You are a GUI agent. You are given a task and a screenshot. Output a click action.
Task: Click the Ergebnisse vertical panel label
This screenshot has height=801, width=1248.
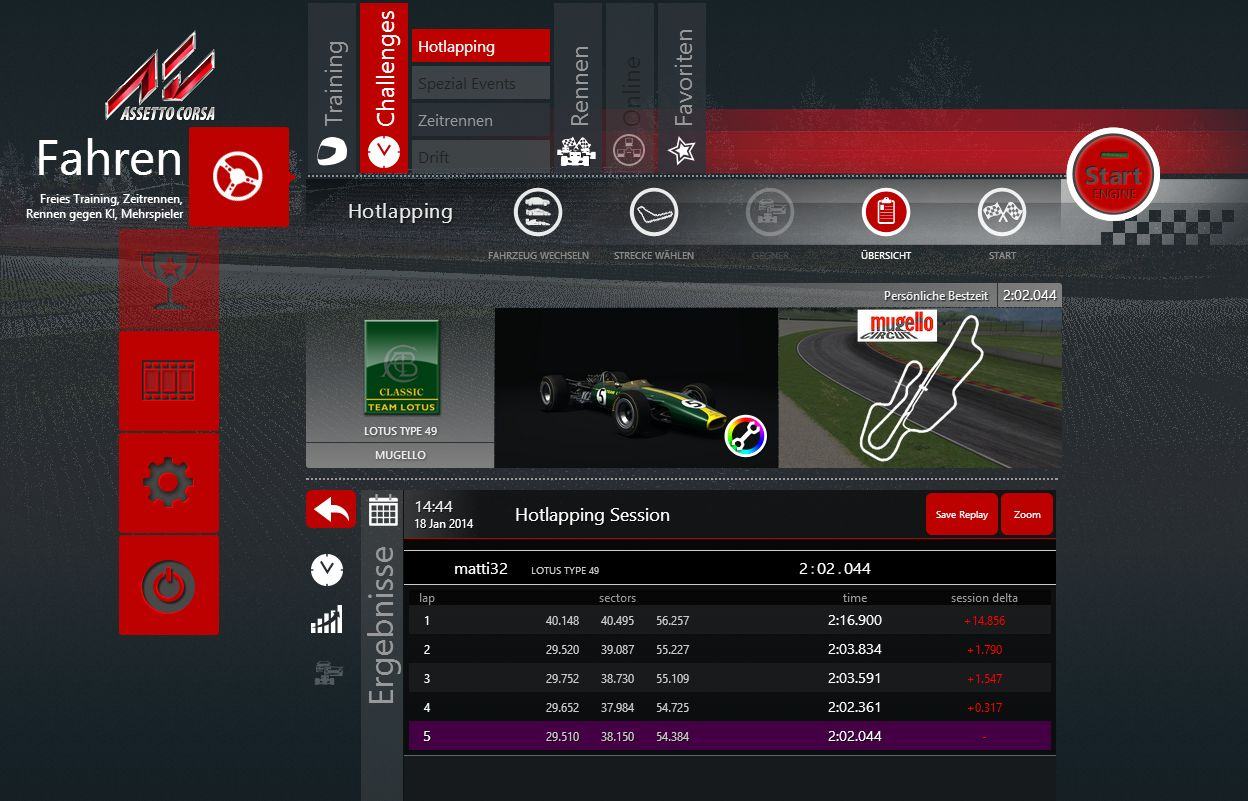click(x=382, y=625)
